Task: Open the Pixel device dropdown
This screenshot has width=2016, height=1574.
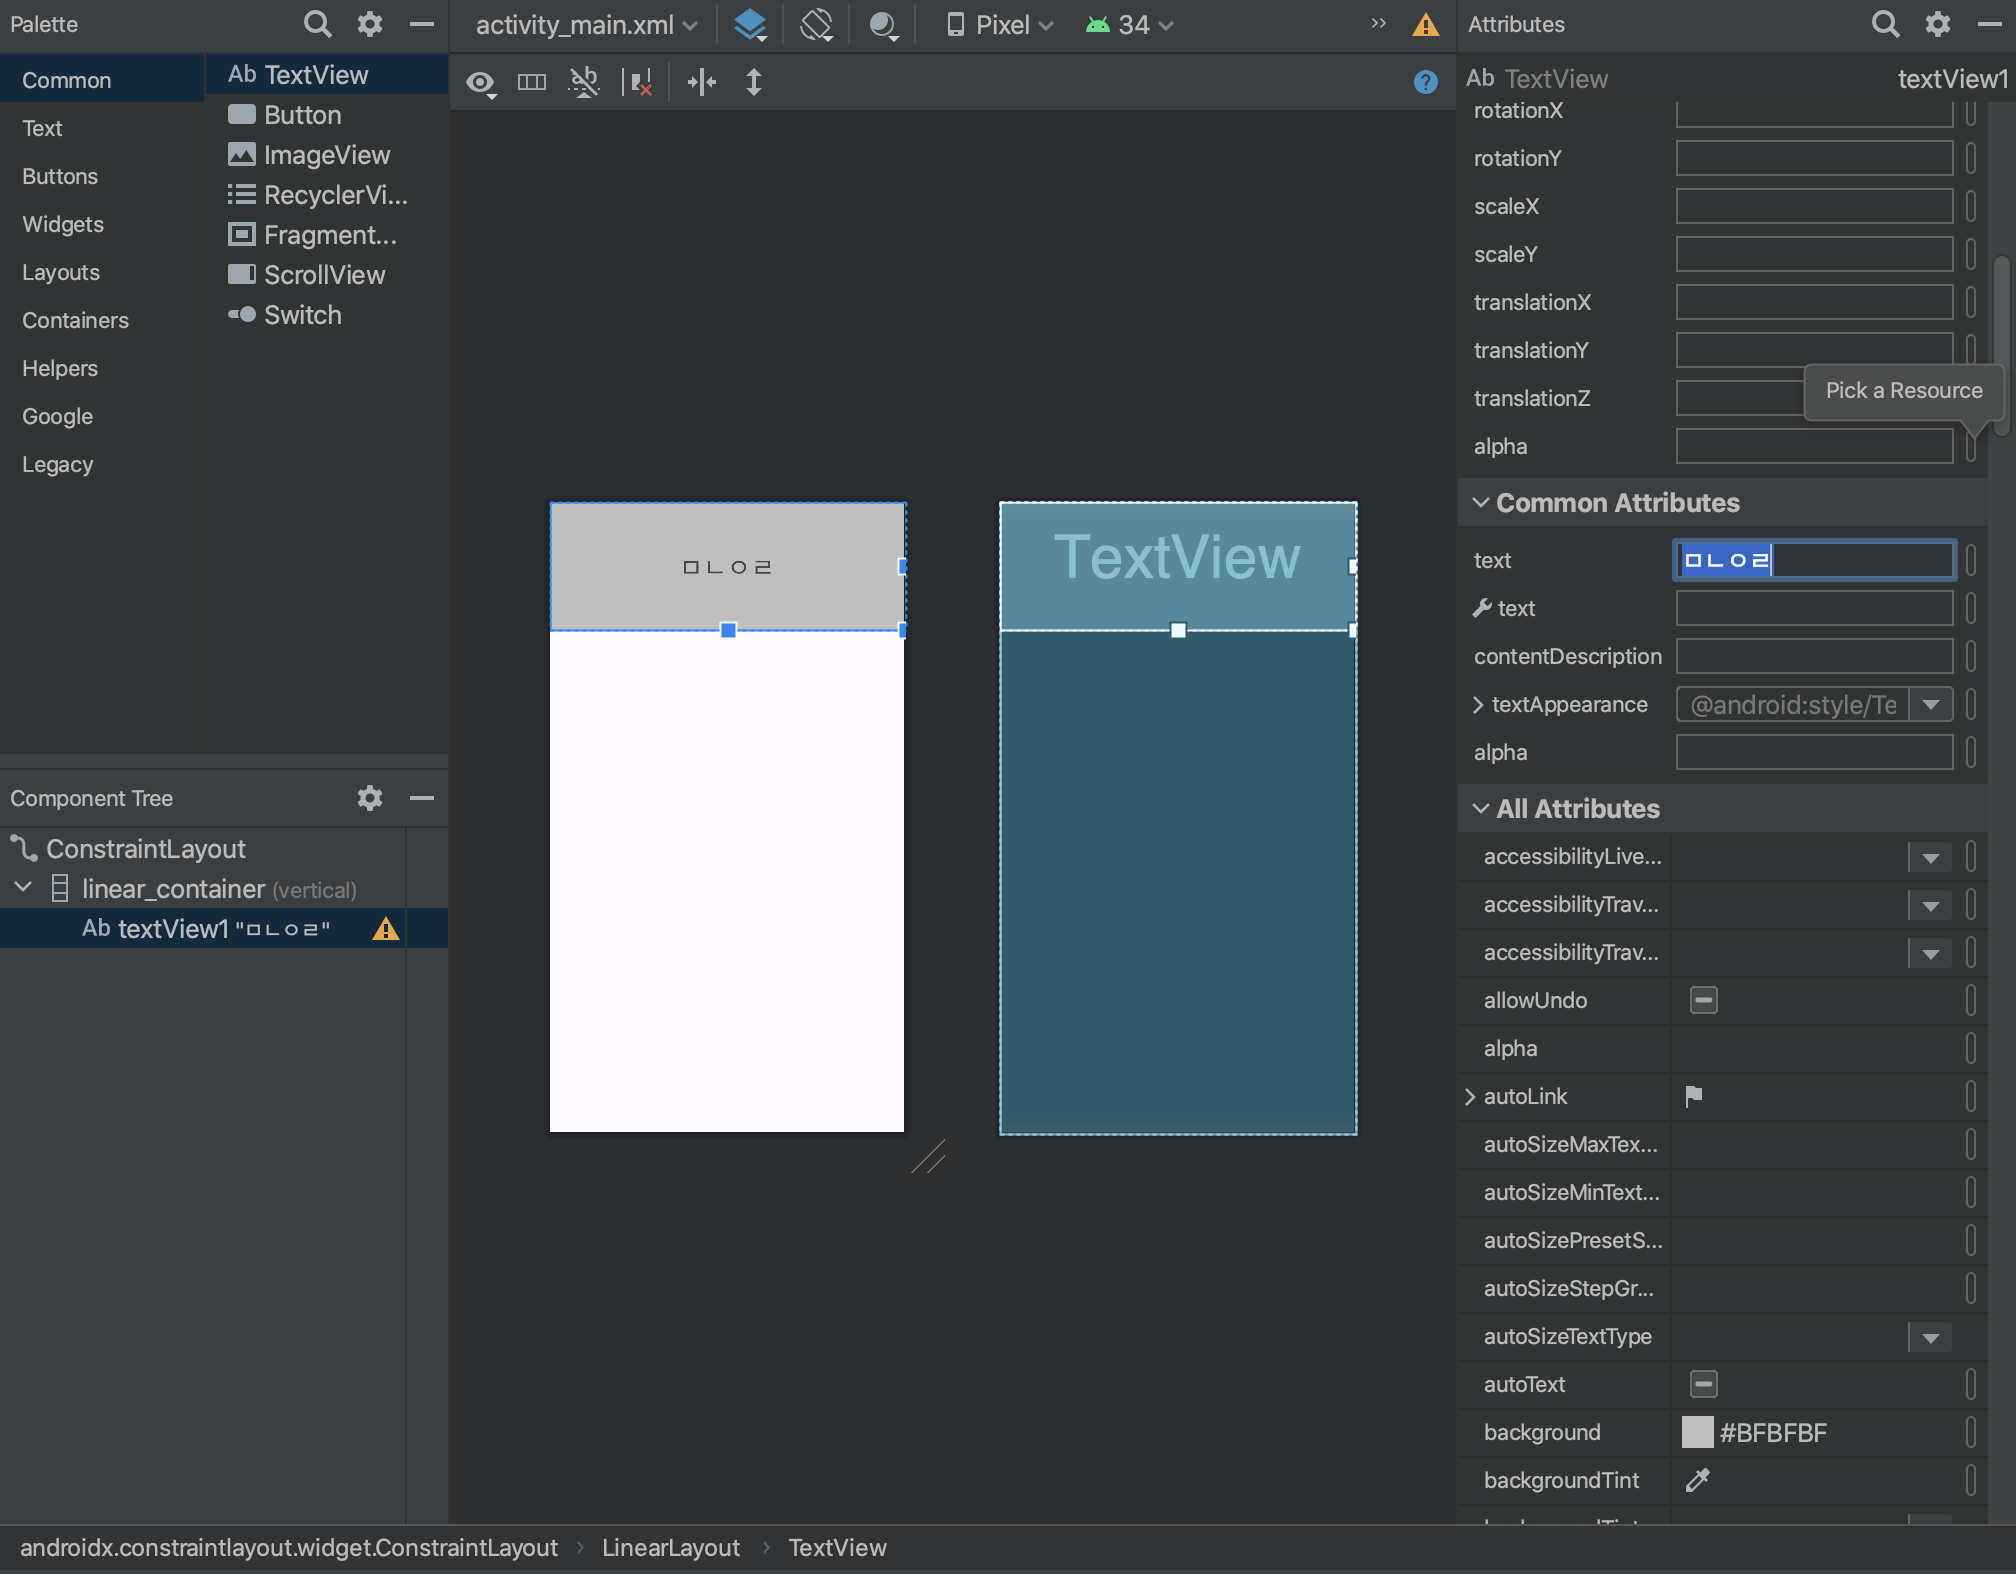Action: [1000, 24]
